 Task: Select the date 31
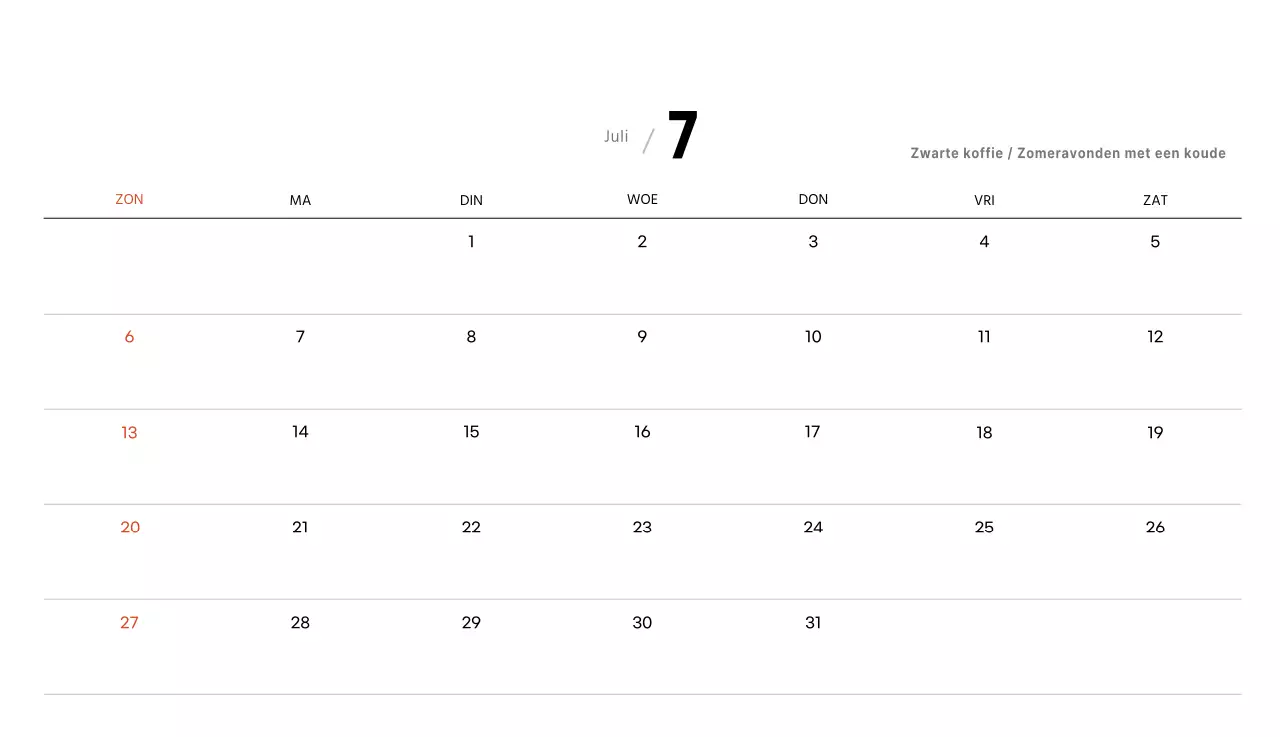pyautogui.click(x=813, y=623)
